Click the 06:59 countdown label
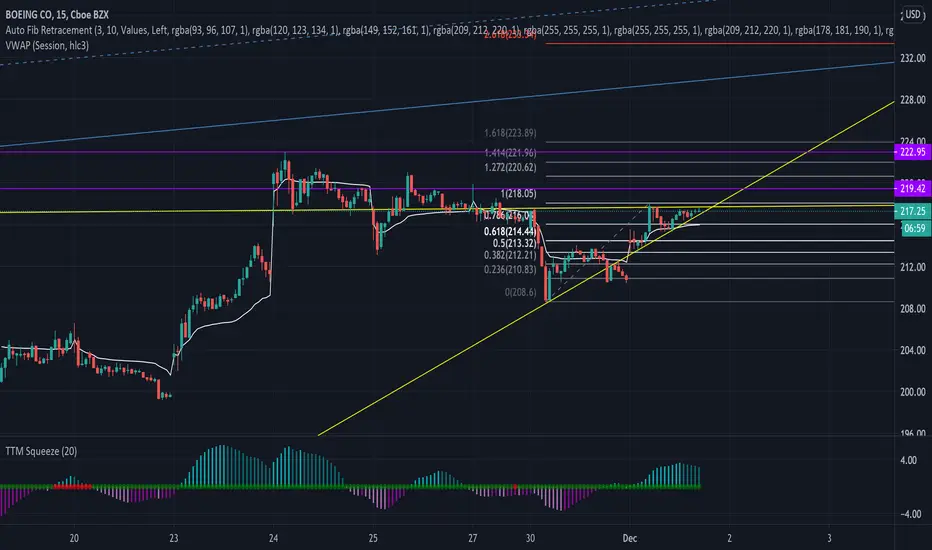932x550 pixels. 914,228
